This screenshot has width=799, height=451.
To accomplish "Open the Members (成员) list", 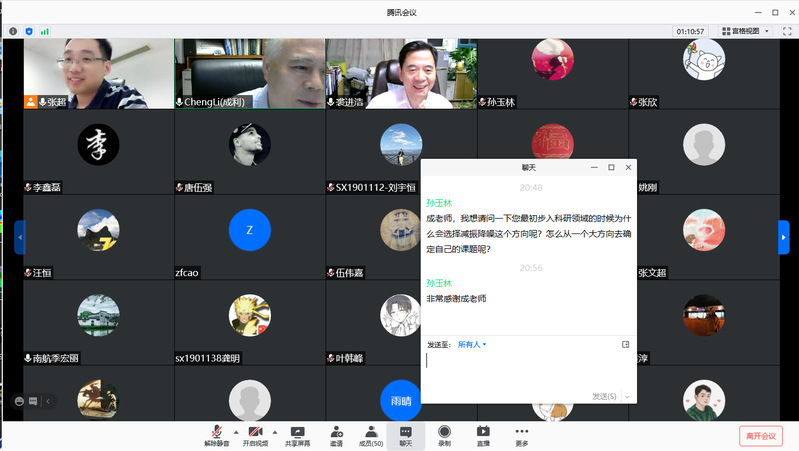I will pyautogui.click(x=370, y=434).
